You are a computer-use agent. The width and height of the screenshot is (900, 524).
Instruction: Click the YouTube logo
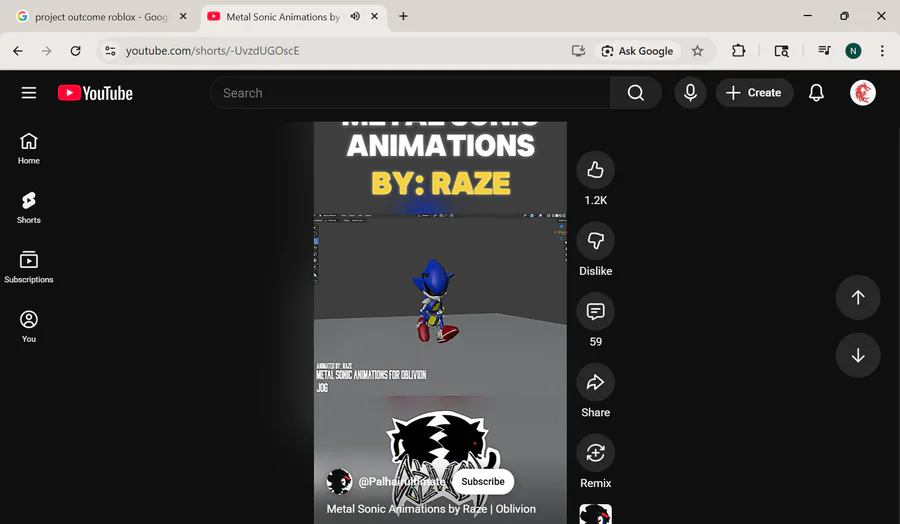click(95, 93)
